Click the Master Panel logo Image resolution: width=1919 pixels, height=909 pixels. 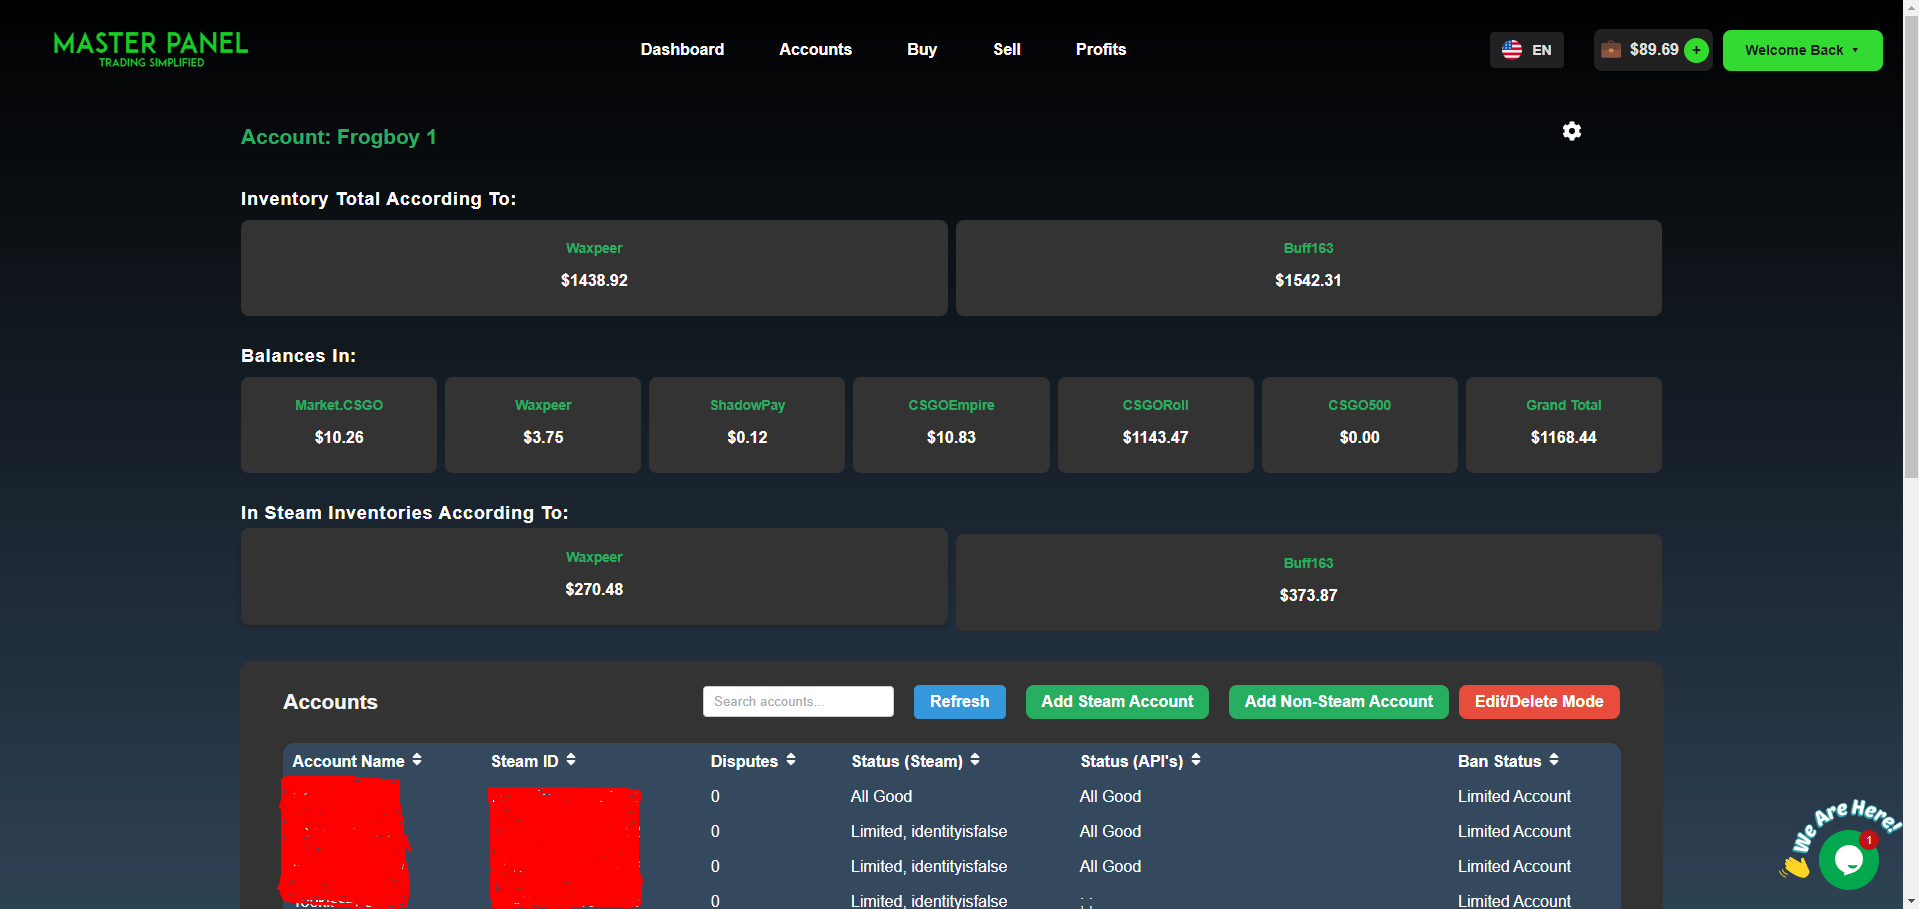[x=151, y=49]
